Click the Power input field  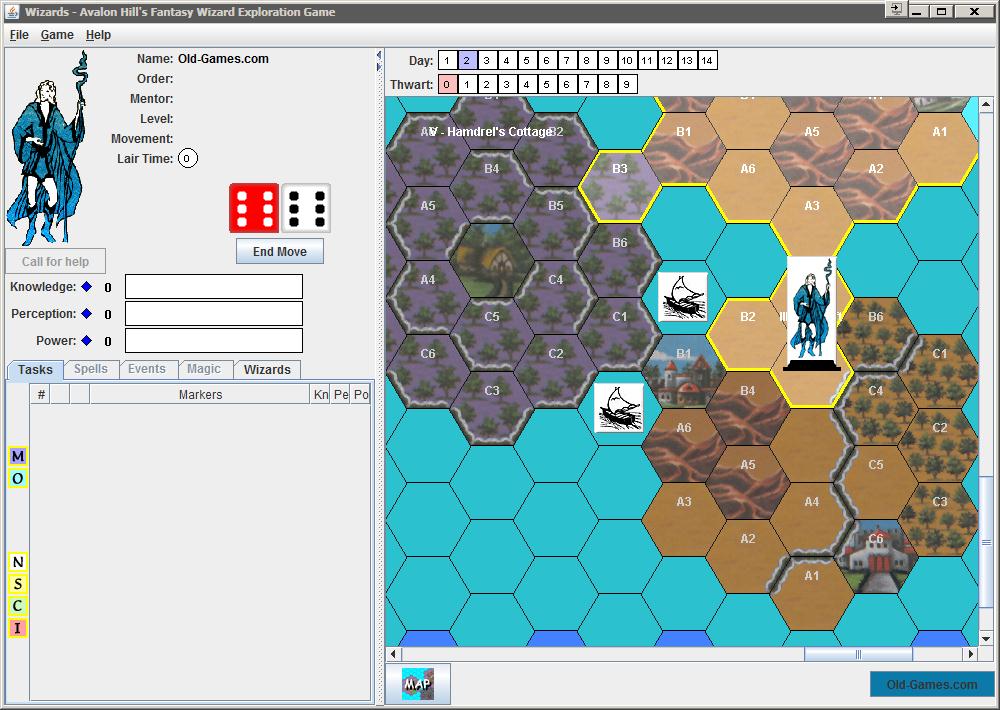point(214,341)
